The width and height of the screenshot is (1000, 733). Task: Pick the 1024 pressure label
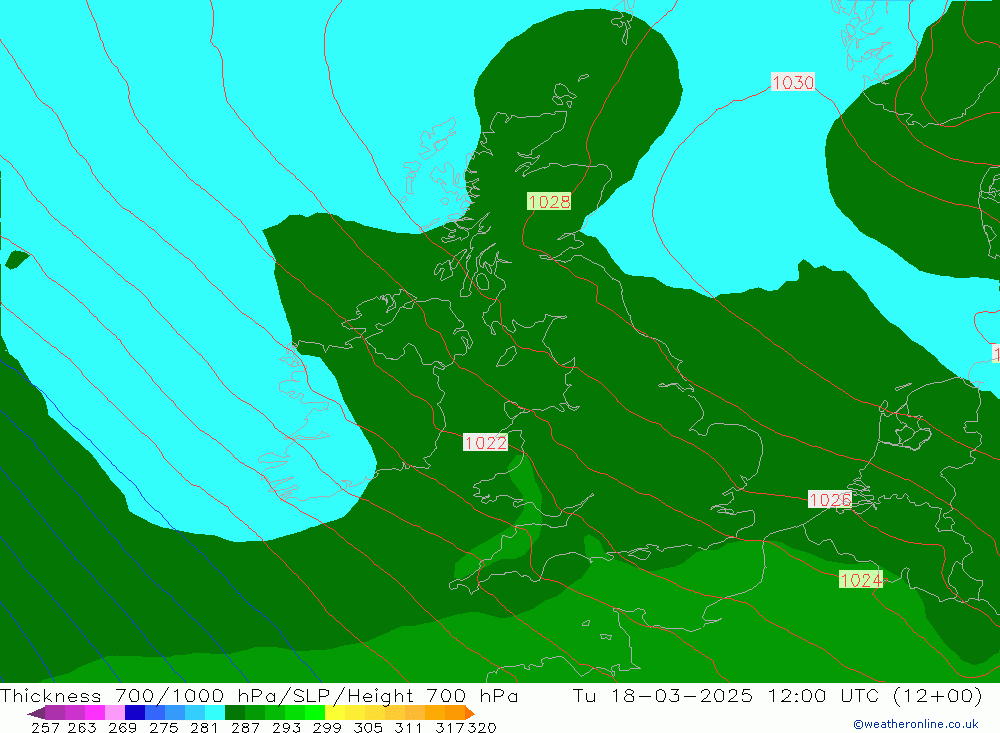point(861,579)
